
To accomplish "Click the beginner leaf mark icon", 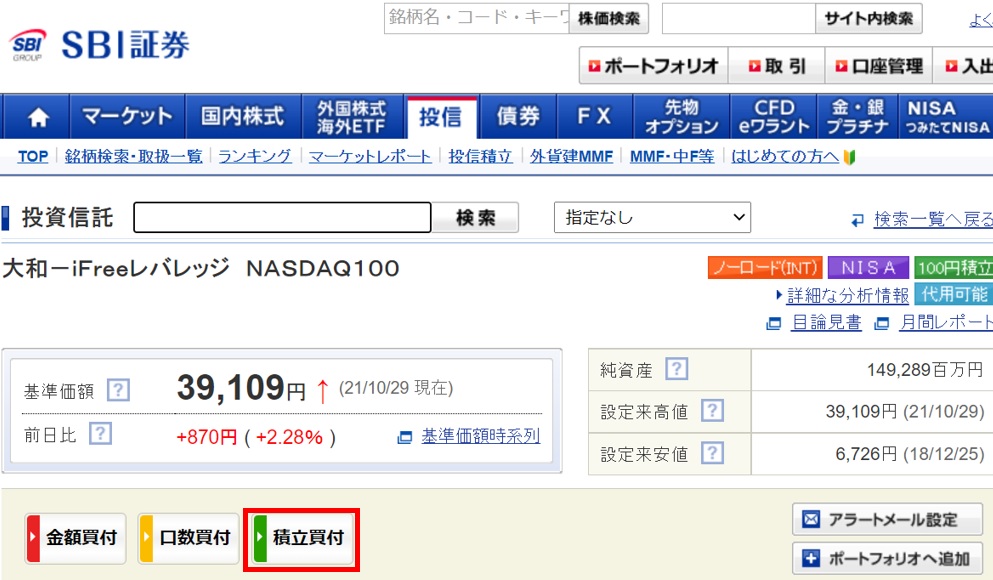I will [x=849, y=156].
